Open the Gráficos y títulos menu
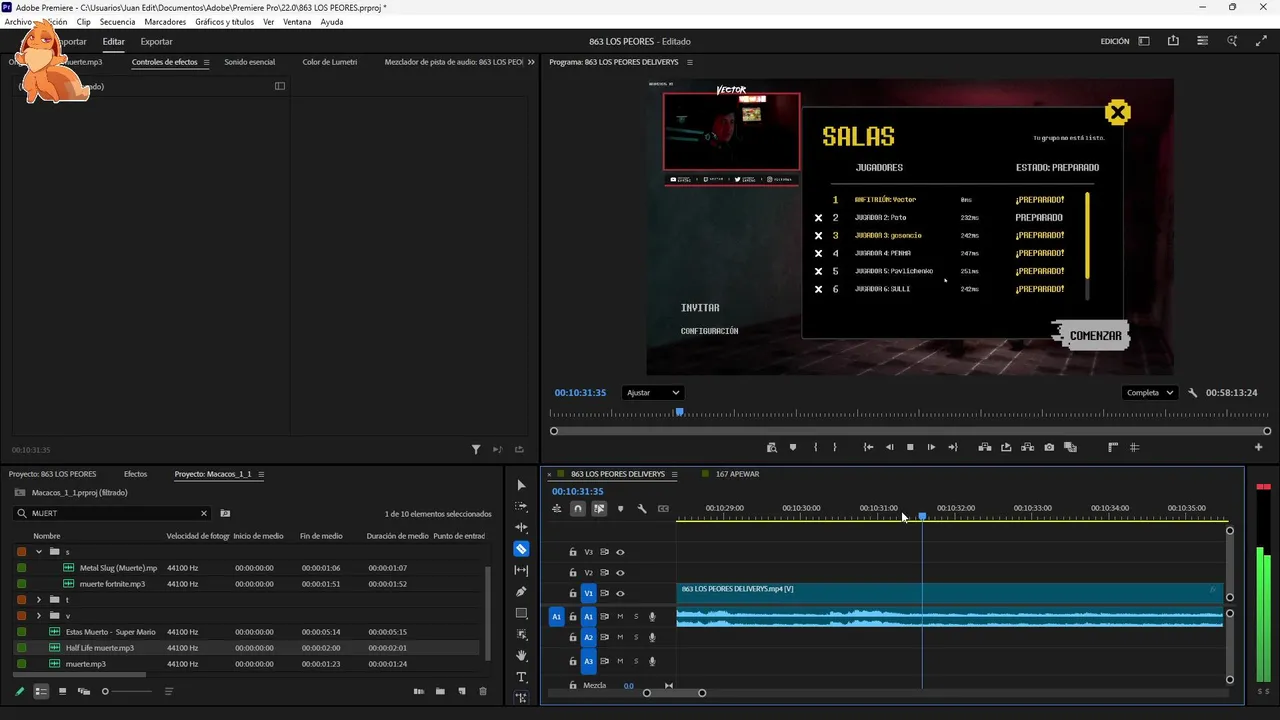This screenshot has height=720, width=1280. point(225,22)
